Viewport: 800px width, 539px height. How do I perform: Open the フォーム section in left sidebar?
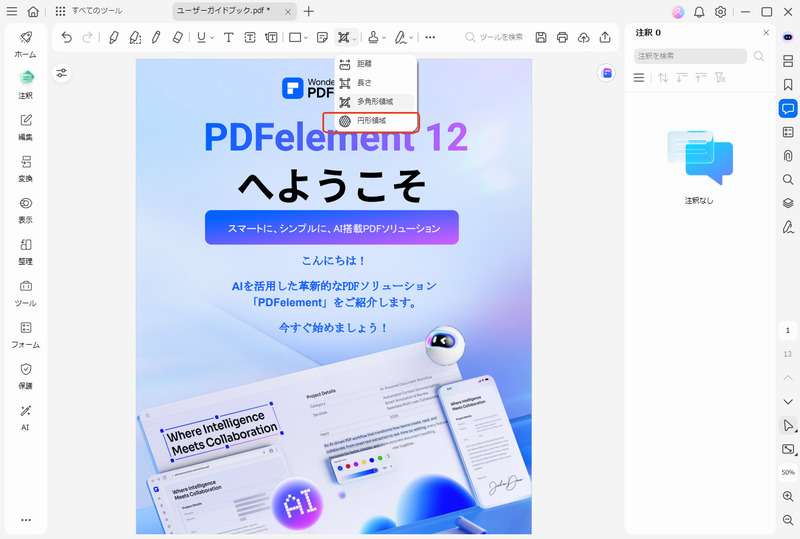[x=26, y=335]
